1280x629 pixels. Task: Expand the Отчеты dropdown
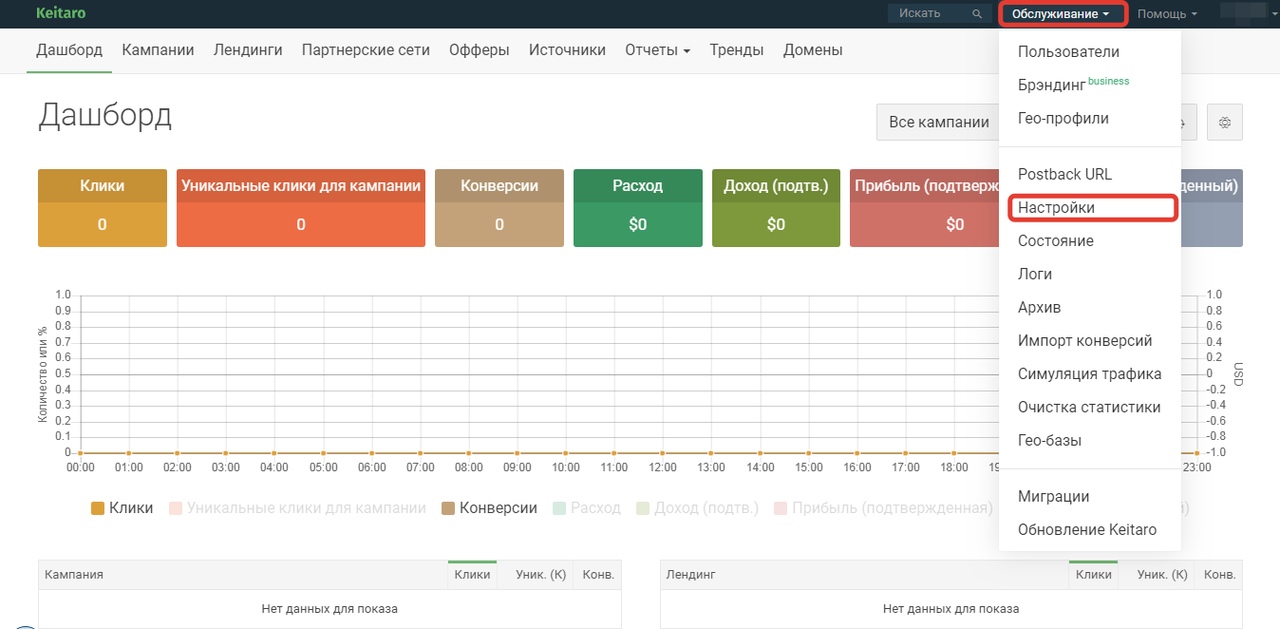[x=658, y=50]
